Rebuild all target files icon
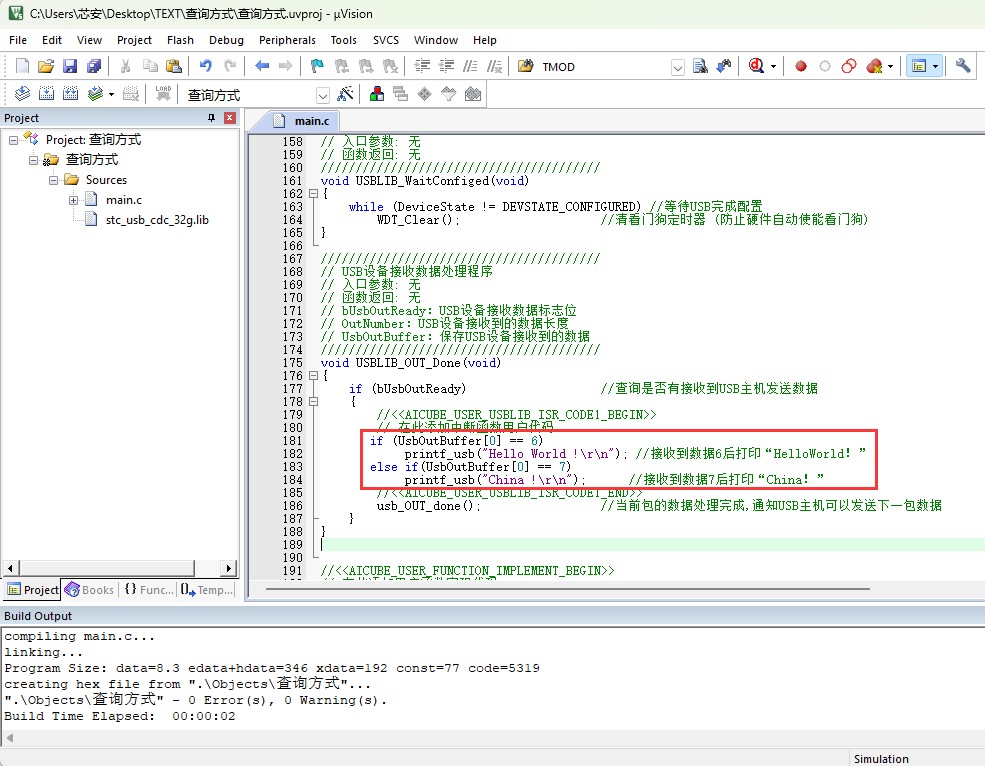Screen dimensions: 985x766 point(70,94)
